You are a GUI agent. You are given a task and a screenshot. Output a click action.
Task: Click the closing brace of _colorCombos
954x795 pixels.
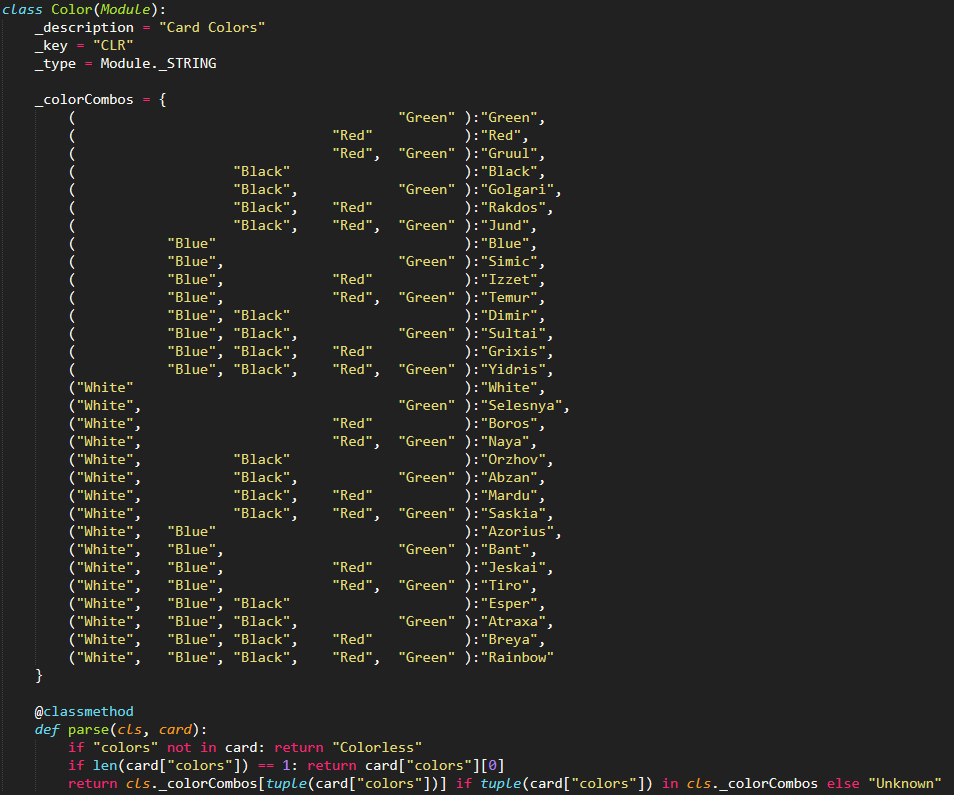pos(39,676)
